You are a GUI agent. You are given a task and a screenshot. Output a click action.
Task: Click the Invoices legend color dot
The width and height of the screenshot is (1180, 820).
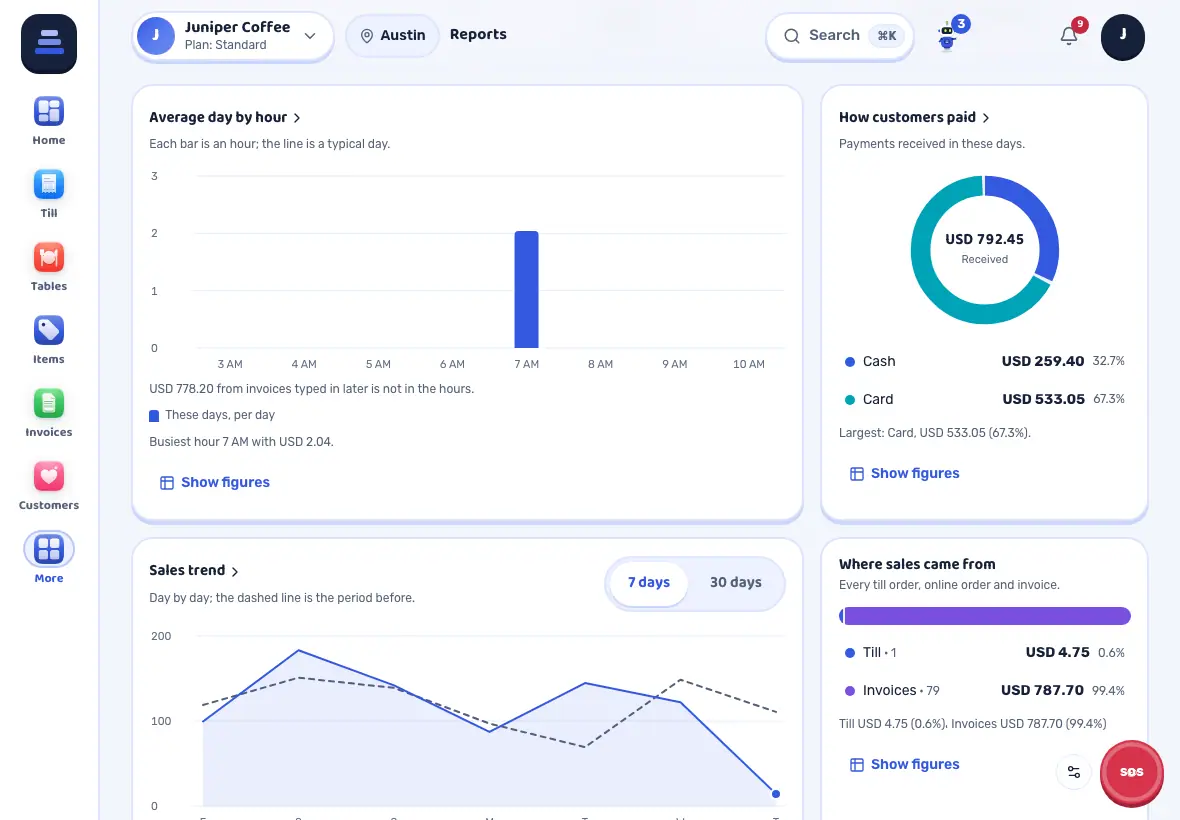(x=850, y=691)
